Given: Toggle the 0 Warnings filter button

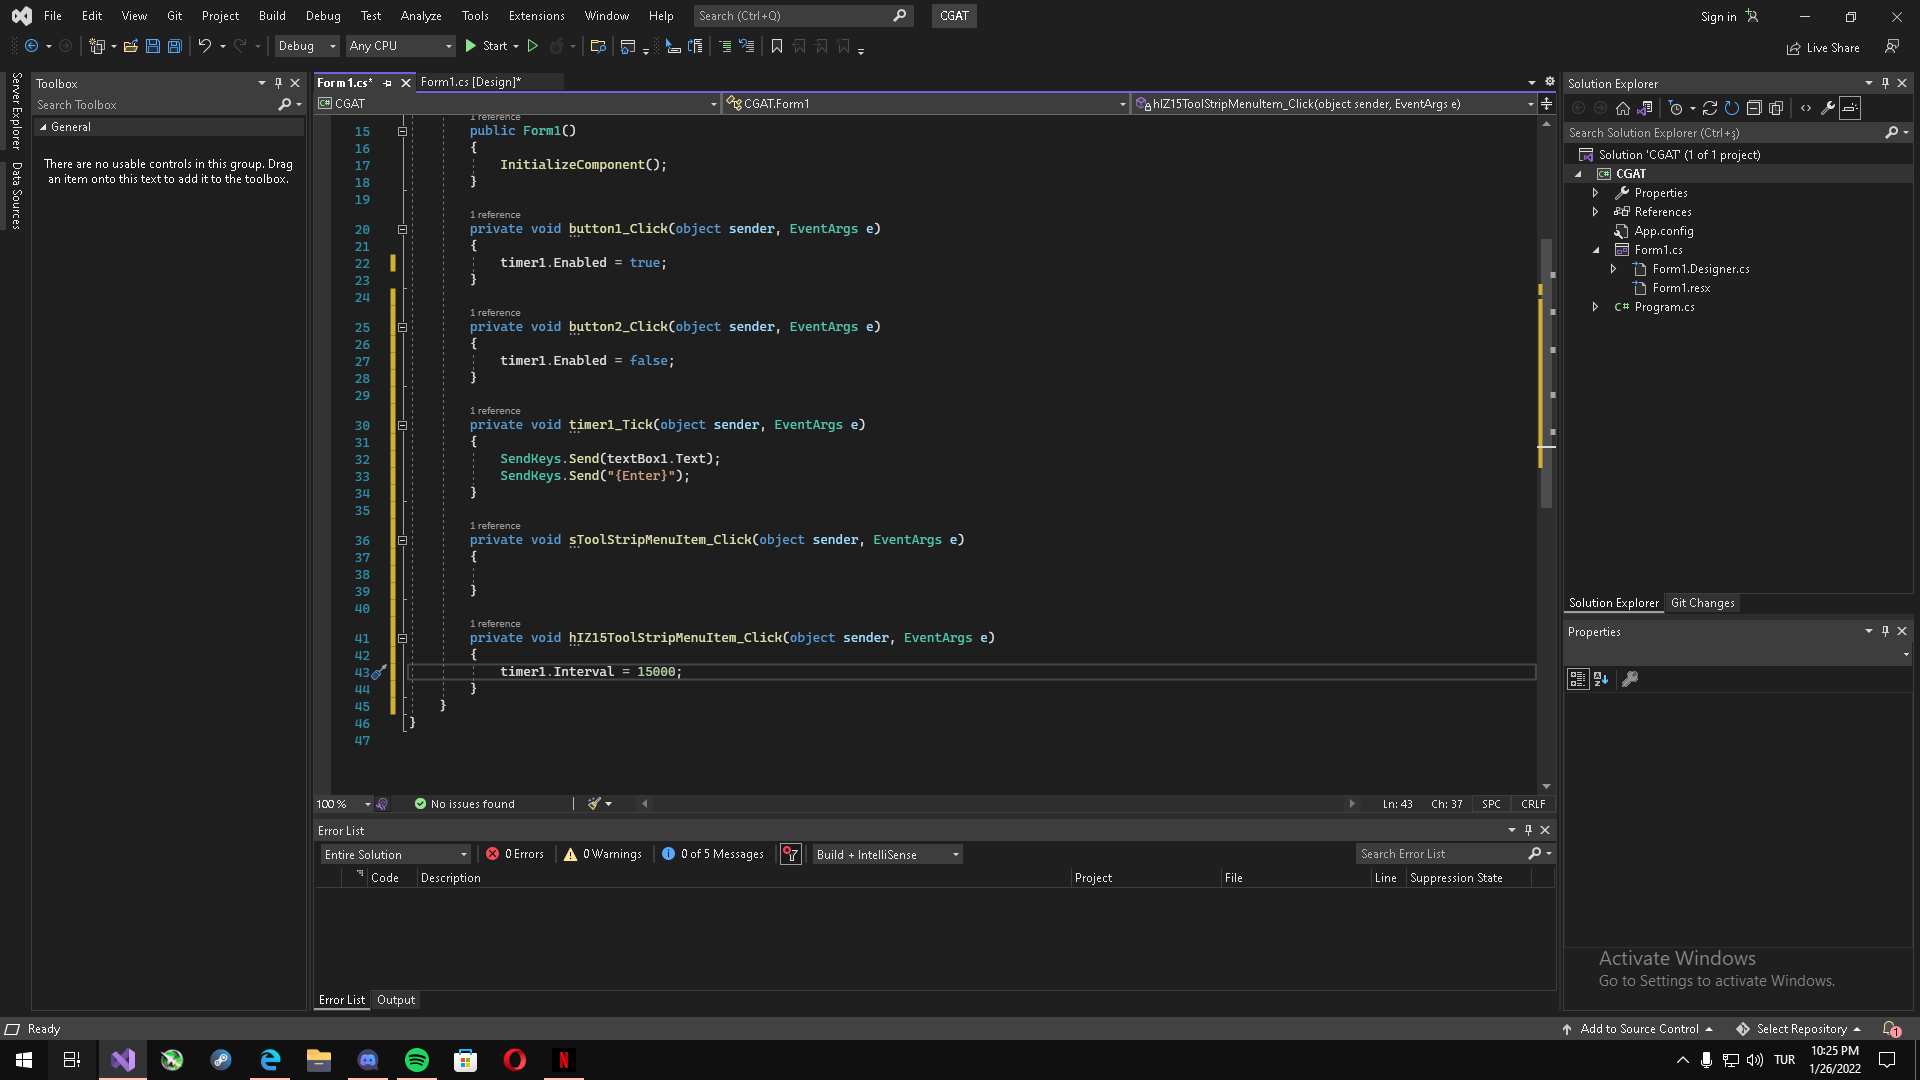Looking at the screenshot, I should 603,854.
